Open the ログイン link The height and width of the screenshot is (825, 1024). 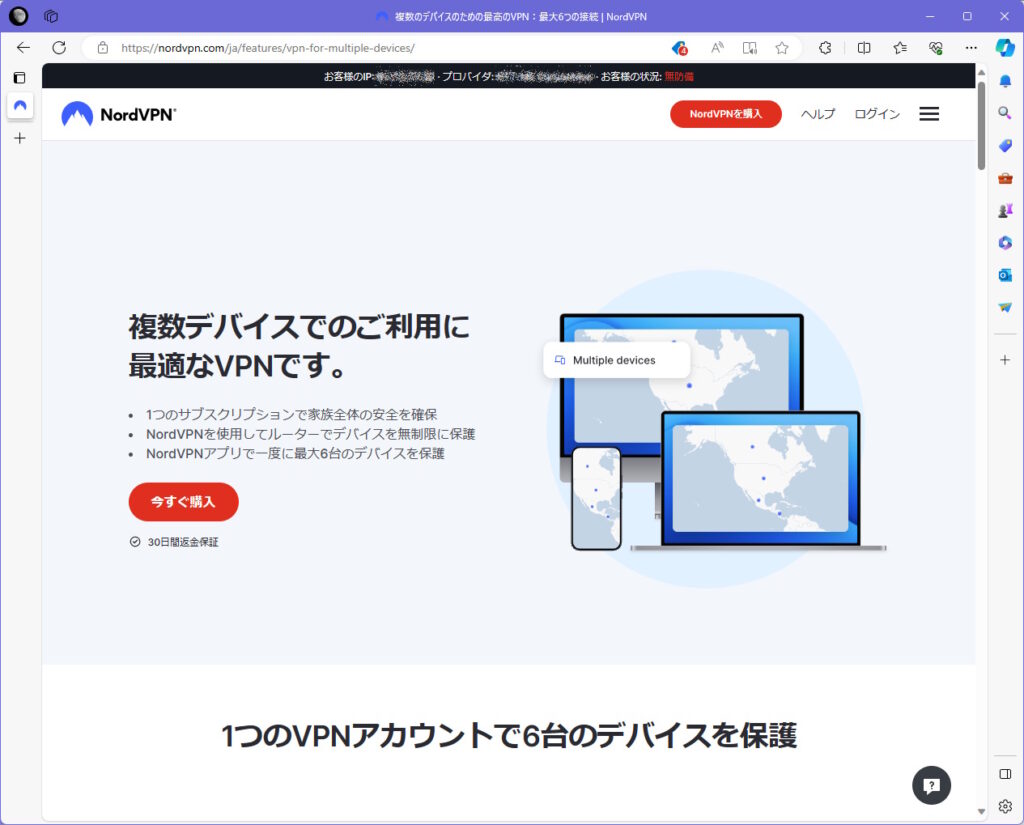[876, 114]
